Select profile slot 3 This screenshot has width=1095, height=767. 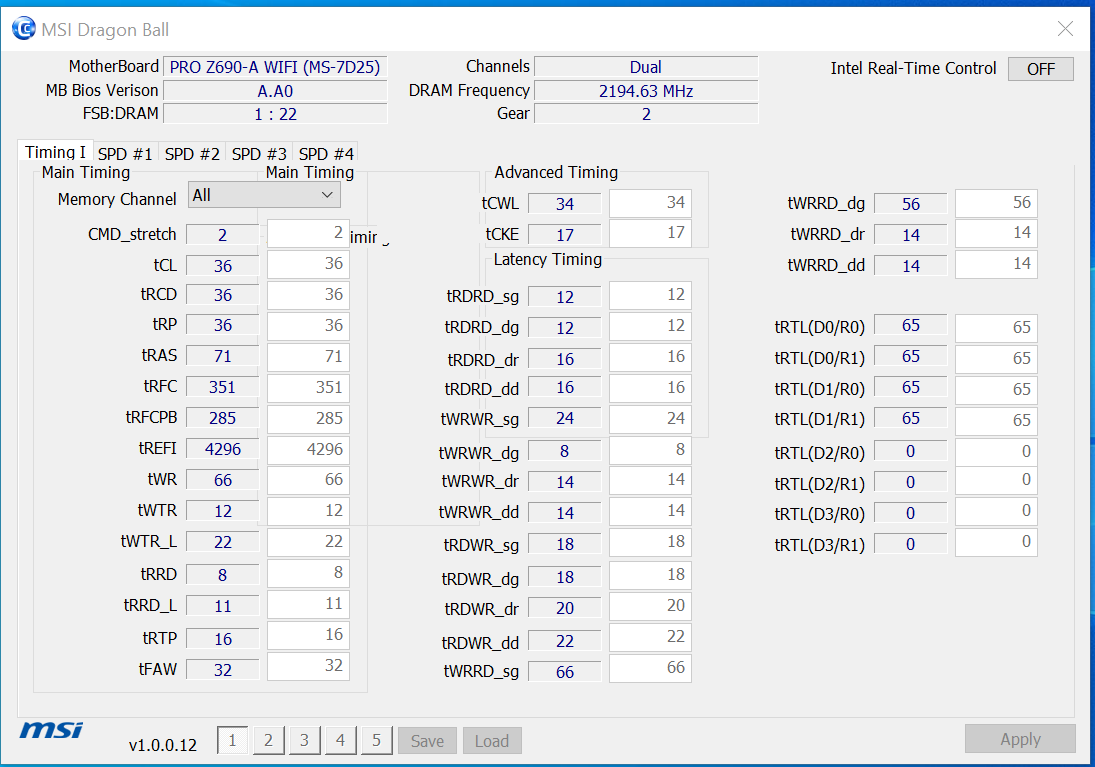click(x=304, y=740)
